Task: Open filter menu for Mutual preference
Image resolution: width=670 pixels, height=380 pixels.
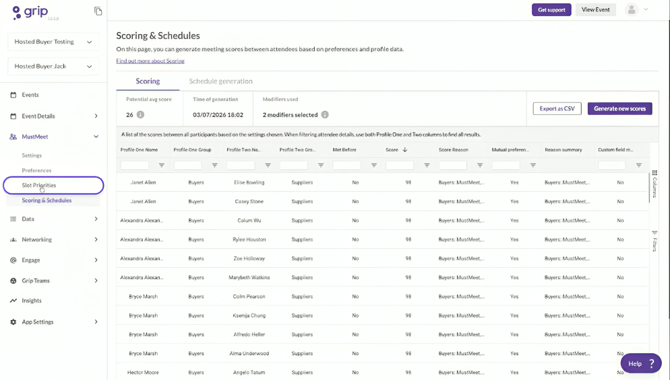Action: coord(532,165)
